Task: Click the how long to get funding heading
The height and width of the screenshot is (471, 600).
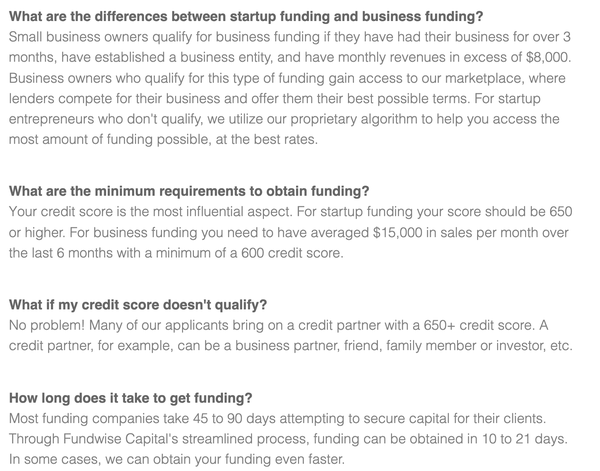Action: tap(130, 398)
